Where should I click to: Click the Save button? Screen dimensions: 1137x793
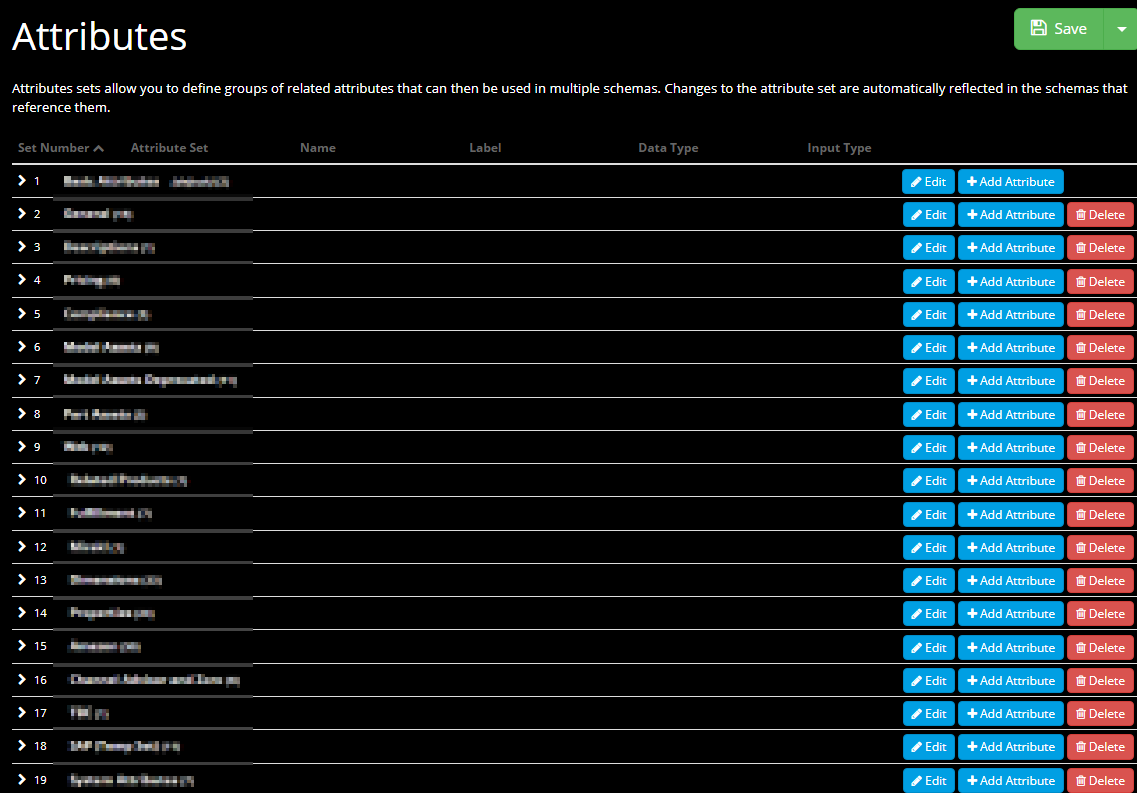coord(1058,29)
